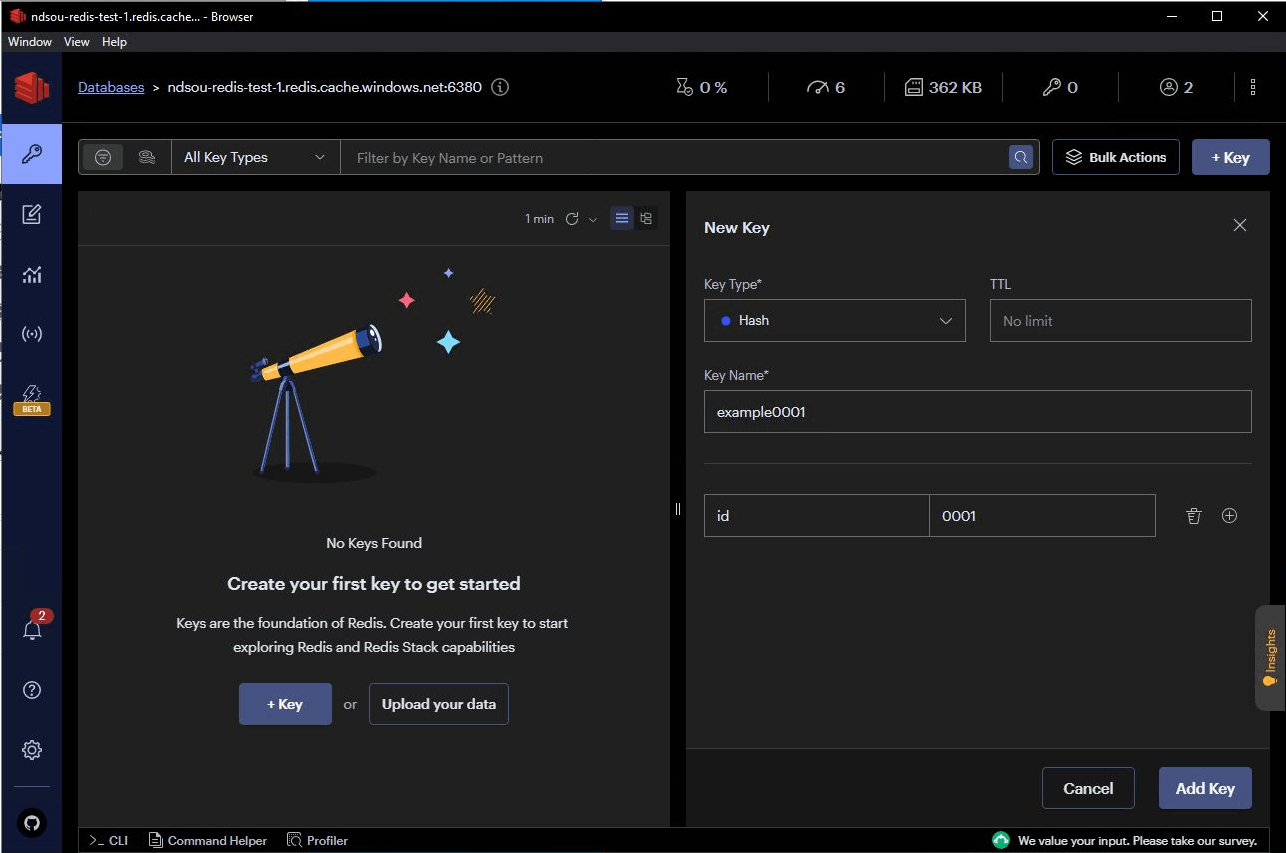
Task: Close the New Key panel
Action: click(x=1240, y=226)
